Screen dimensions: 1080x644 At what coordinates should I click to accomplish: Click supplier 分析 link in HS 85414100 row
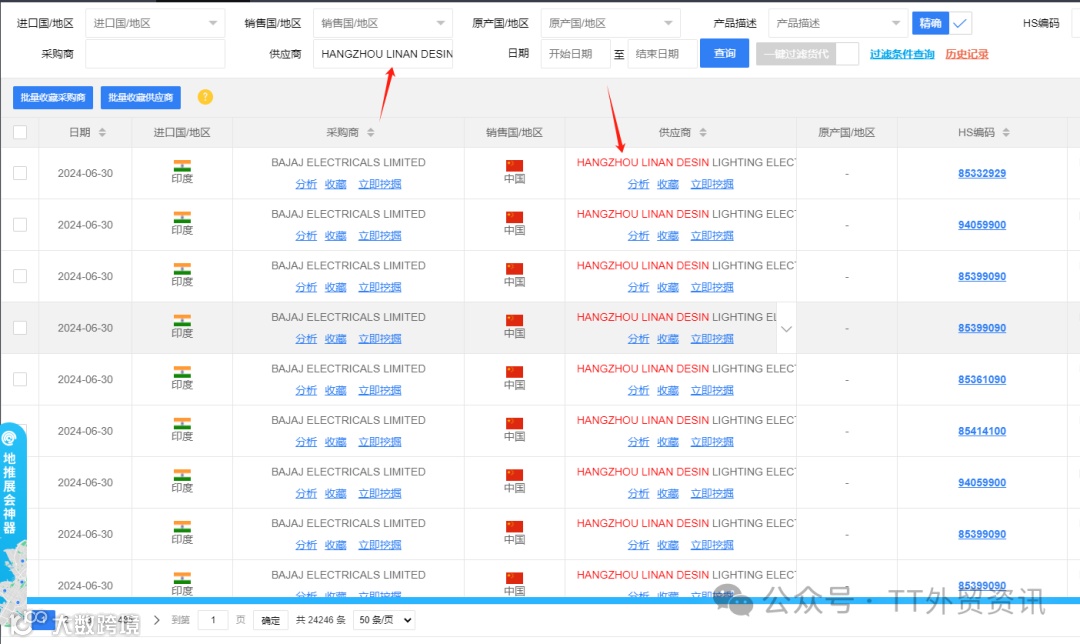638,442
